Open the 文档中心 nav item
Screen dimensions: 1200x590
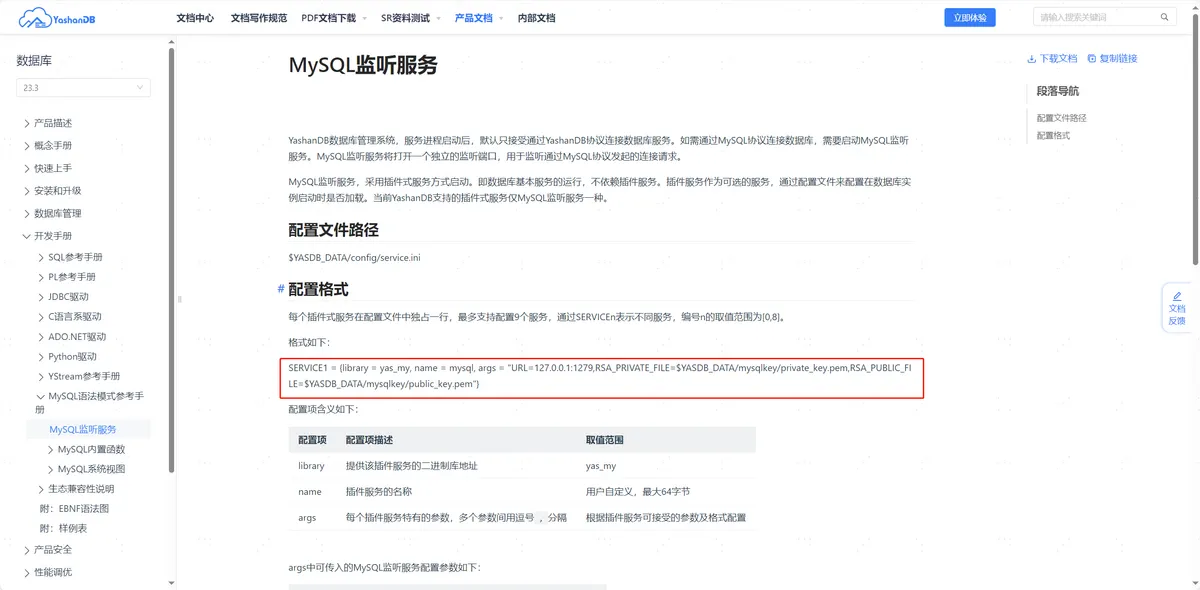(195, 18)
